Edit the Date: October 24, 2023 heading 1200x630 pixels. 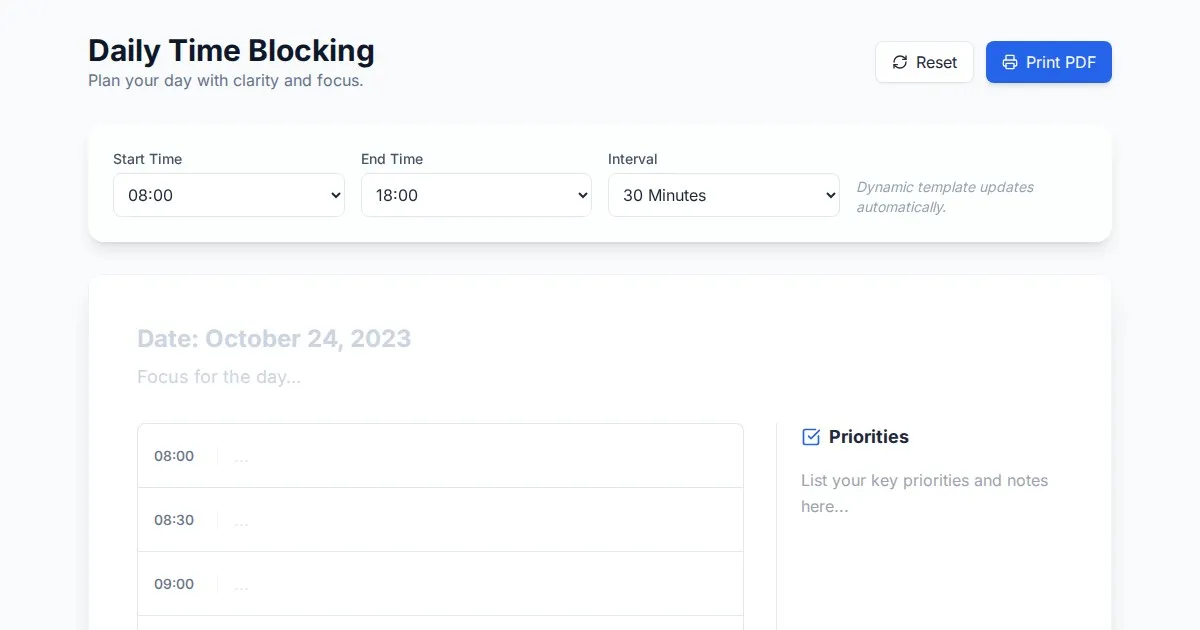tap(274, 338)
